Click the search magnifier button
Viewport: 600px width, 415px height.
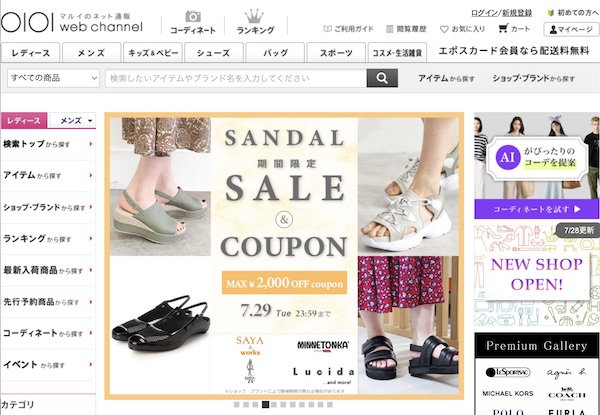coord(382,78)
